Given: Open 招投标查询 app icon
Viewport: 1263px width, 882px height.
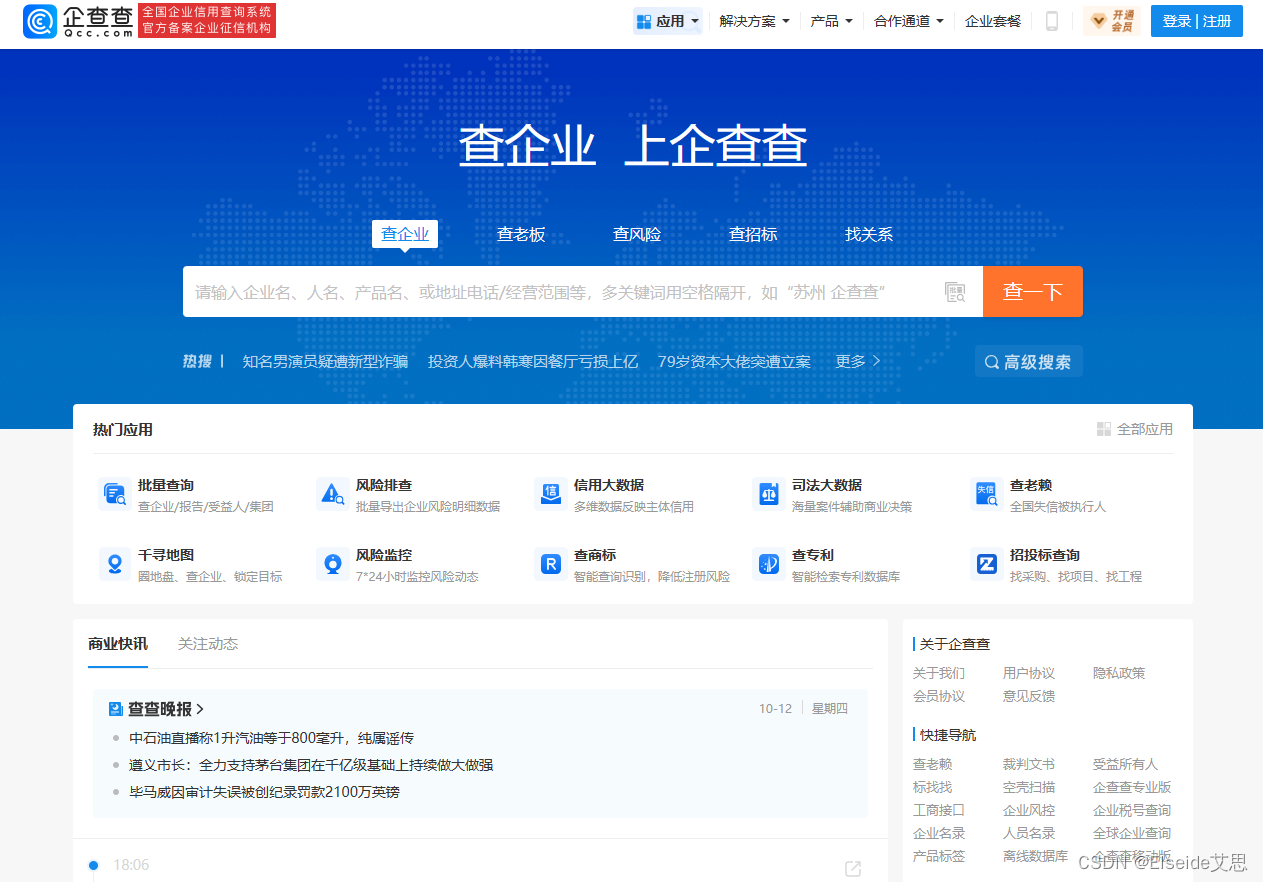Looking at the screenshot, I should tap(986, 564).
